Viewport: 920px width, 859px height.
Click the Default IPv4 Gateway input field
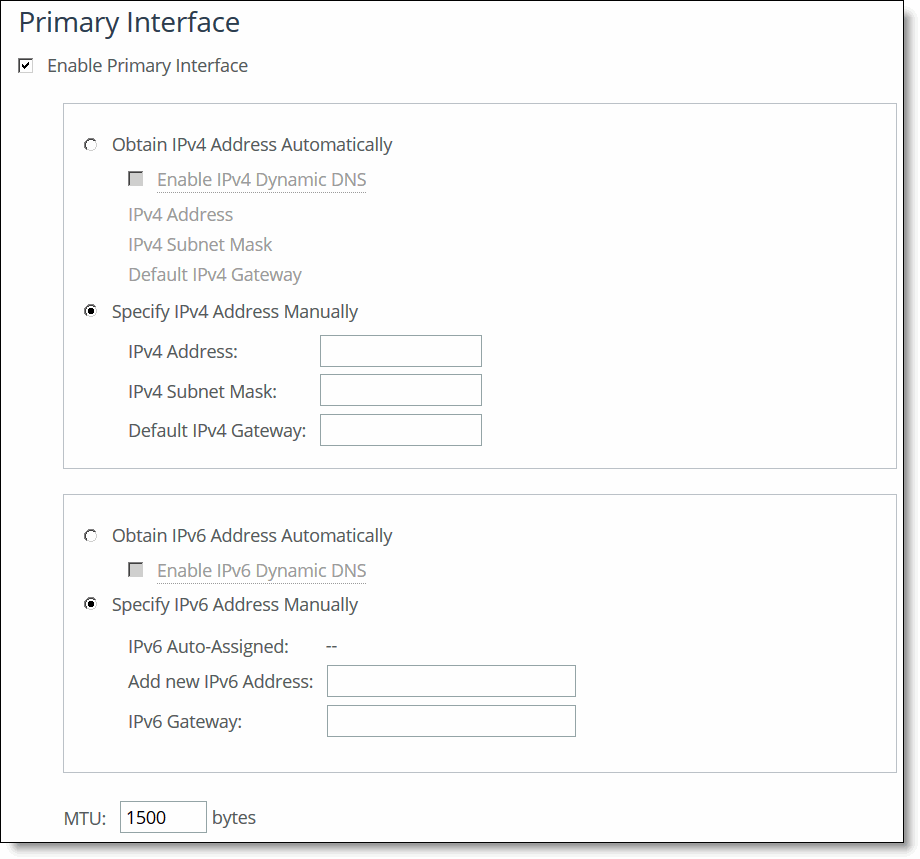tap(400, 429)
